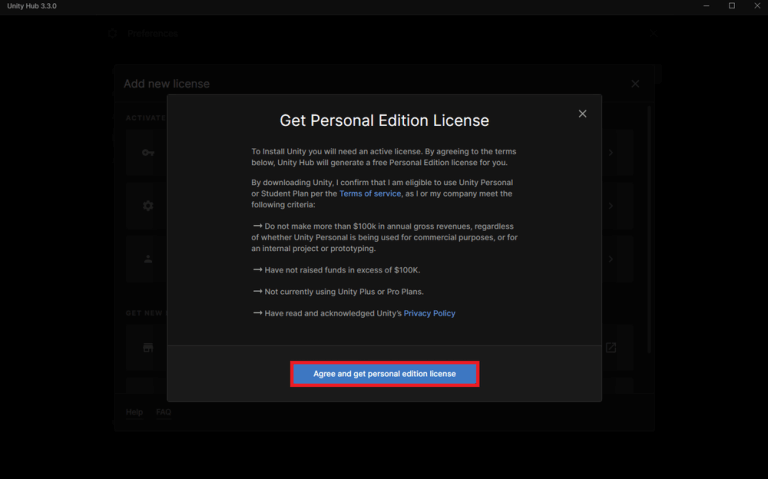Click Agree and get personal edition license
768x479 pixels.
(384, 374)
